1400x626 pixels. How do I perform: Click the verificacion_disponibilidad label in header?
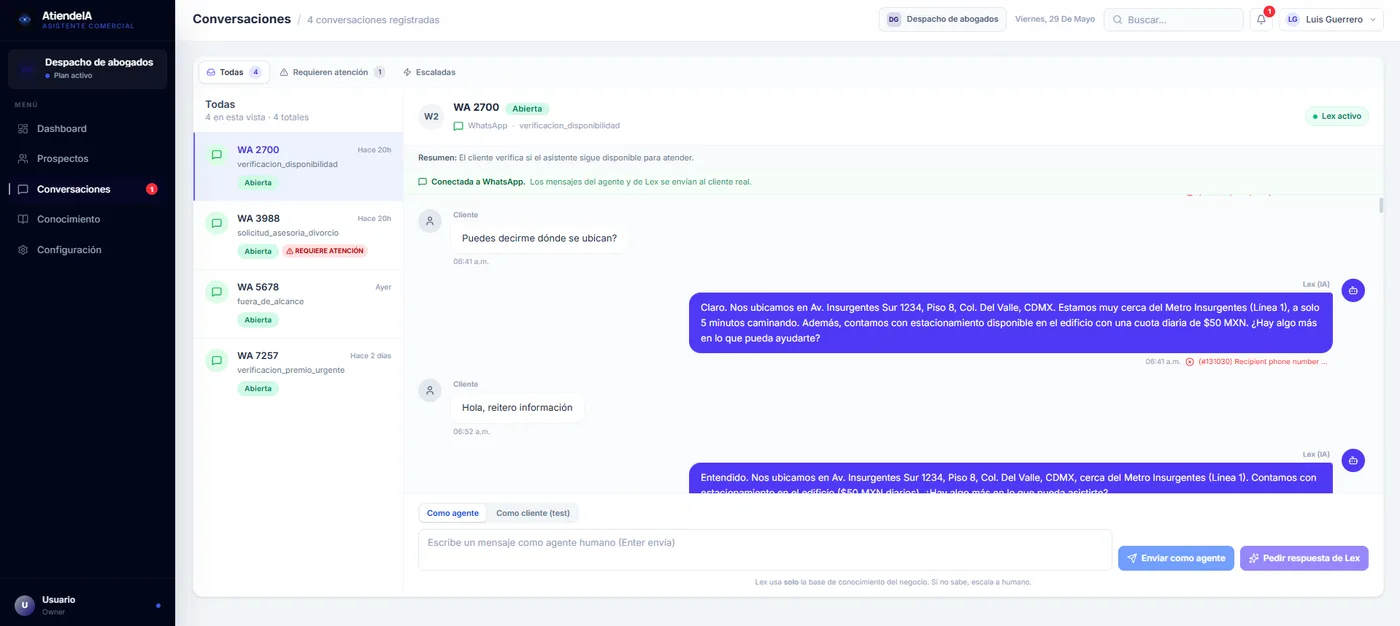(x=569, y=126)
